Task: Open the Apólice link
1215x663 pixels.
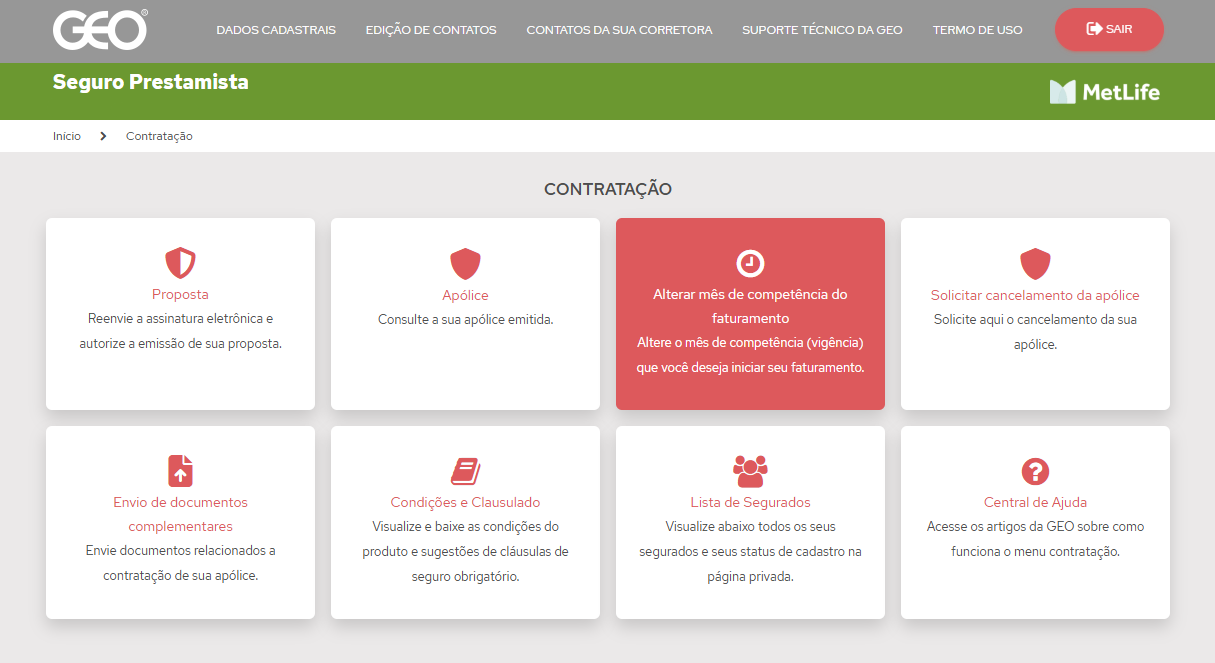Action: 465,295
